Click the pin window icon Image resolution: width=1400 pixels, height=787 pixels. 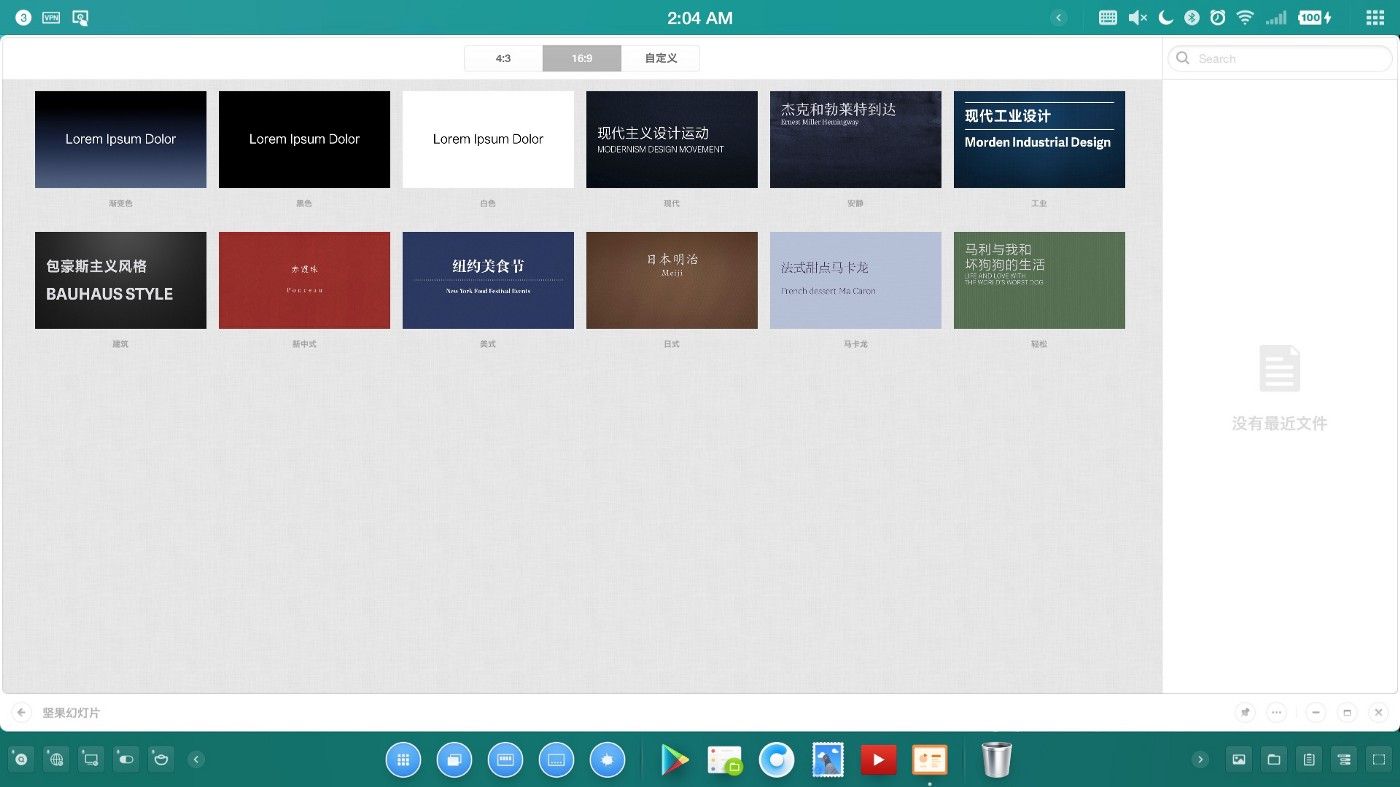click(x=1245, y=713)
